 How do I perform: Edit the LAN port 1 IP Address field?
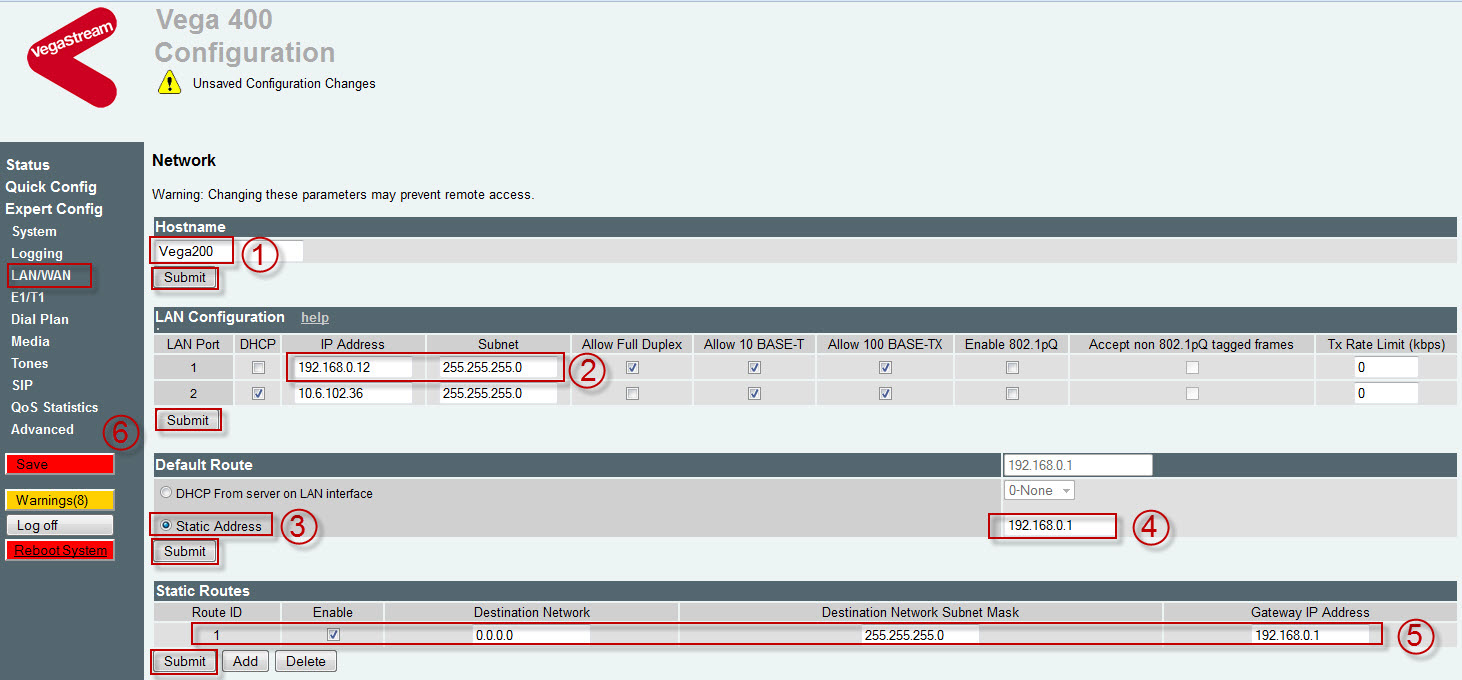pos(354,368)
